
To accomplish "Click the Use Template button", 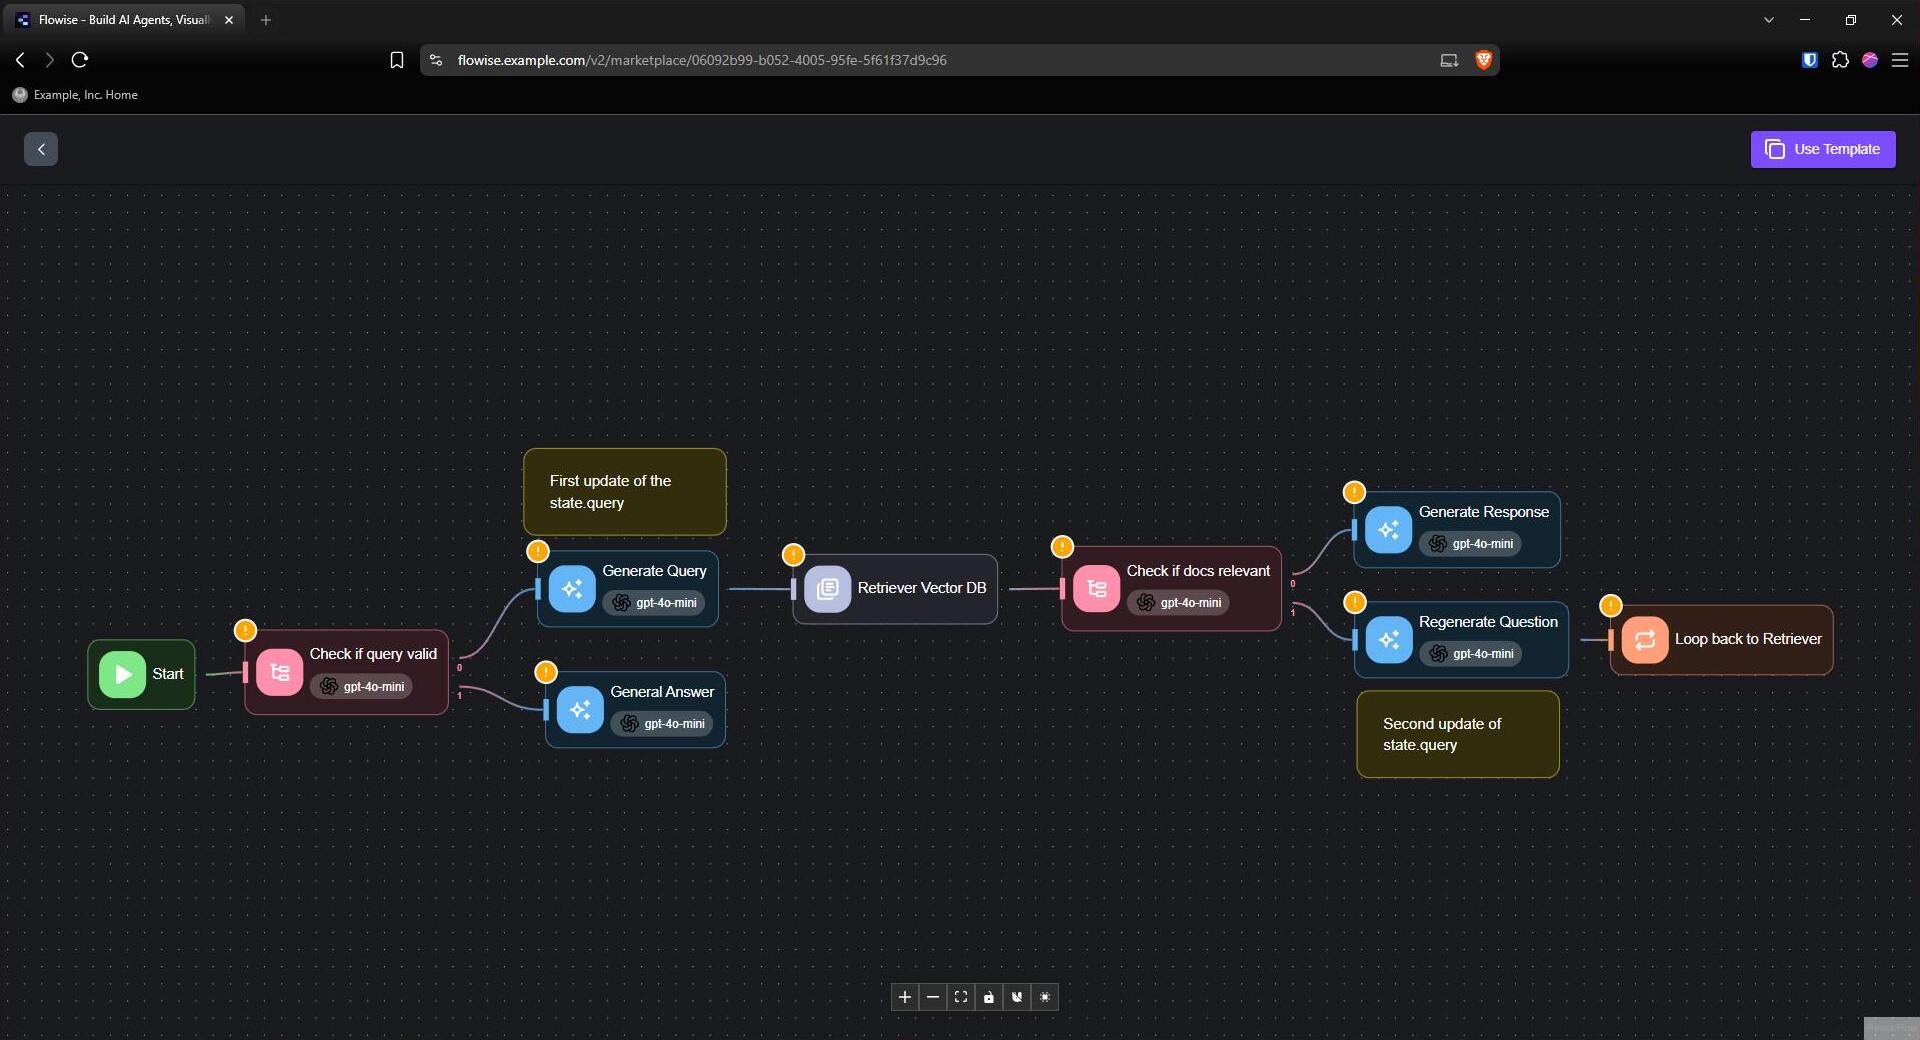I will (x=1823, y=149).
